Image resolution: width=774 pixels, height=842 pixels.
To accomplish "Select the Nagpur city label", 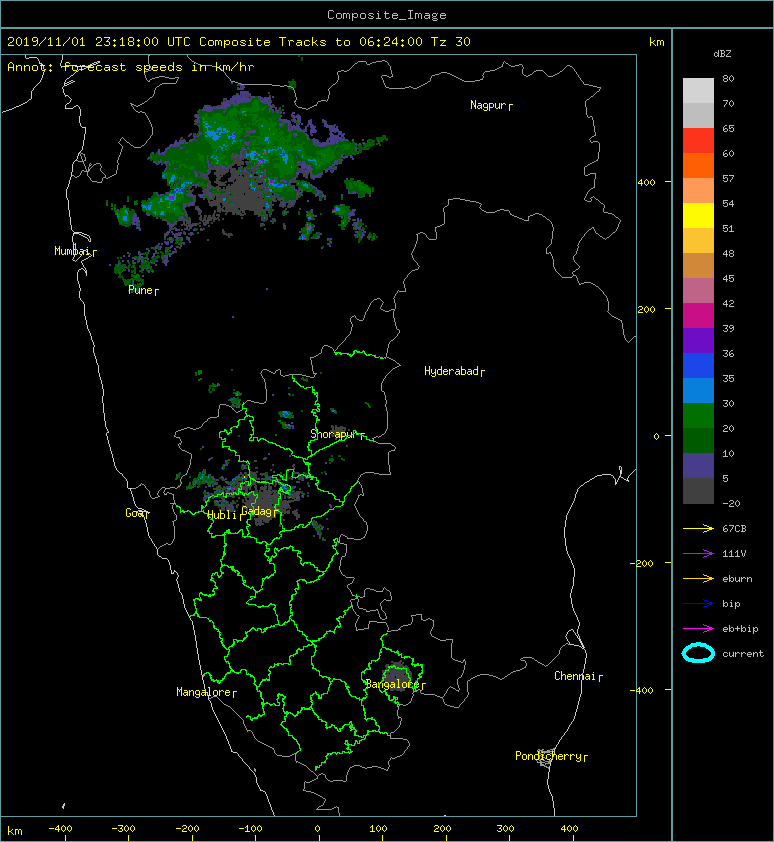I will (x=491, y=105).
